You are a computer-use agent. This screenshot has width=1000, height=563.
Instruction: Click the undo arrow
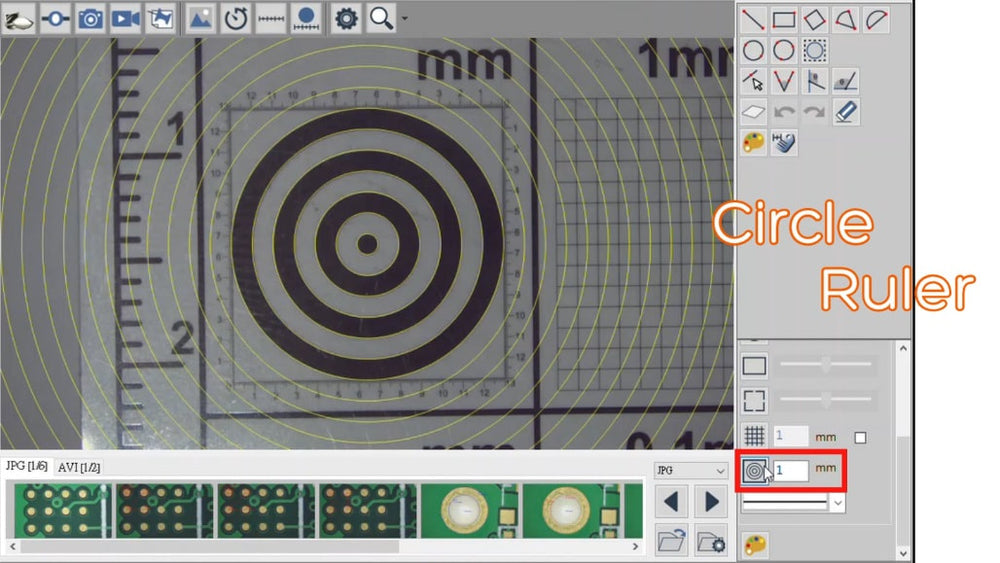[x=784, y=112]
